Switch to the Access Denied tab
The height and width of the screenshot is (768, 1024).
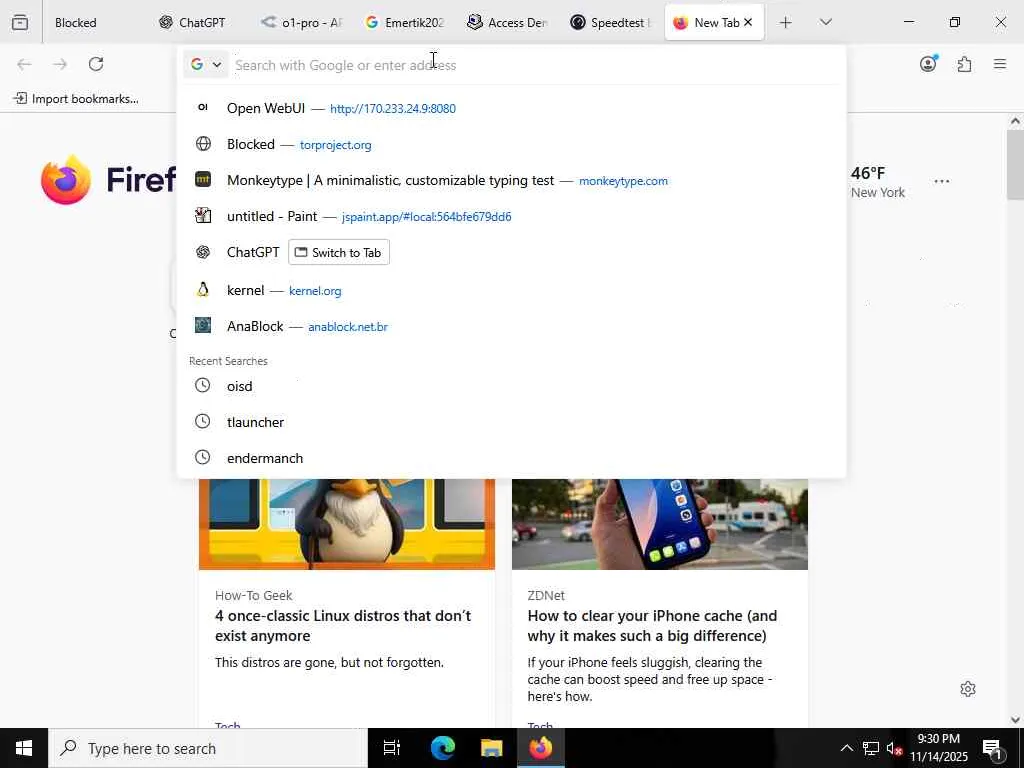[508, 22]
